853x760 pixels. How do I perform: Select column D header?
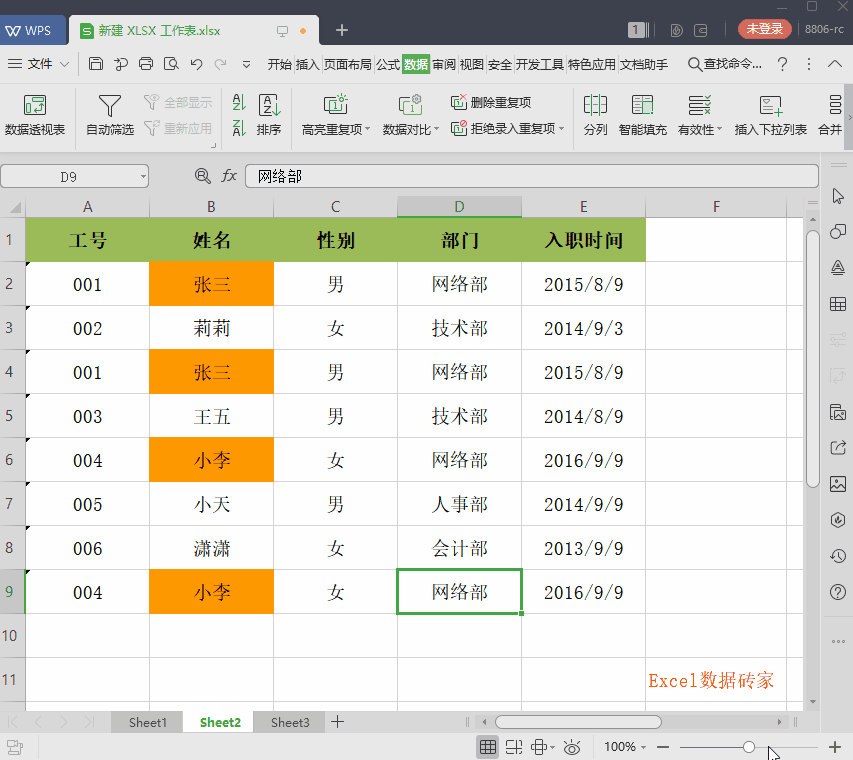[459, 207]
